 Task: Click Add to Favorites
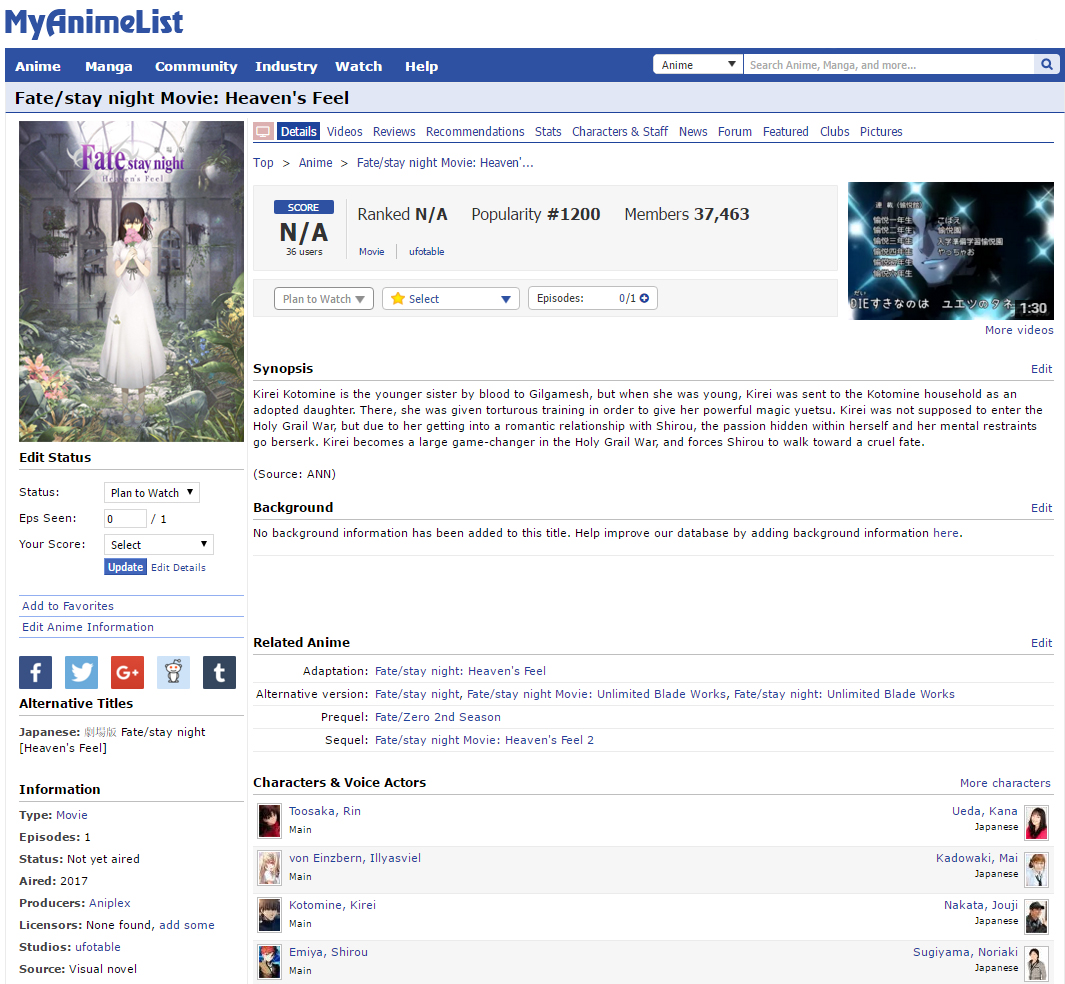68,606
